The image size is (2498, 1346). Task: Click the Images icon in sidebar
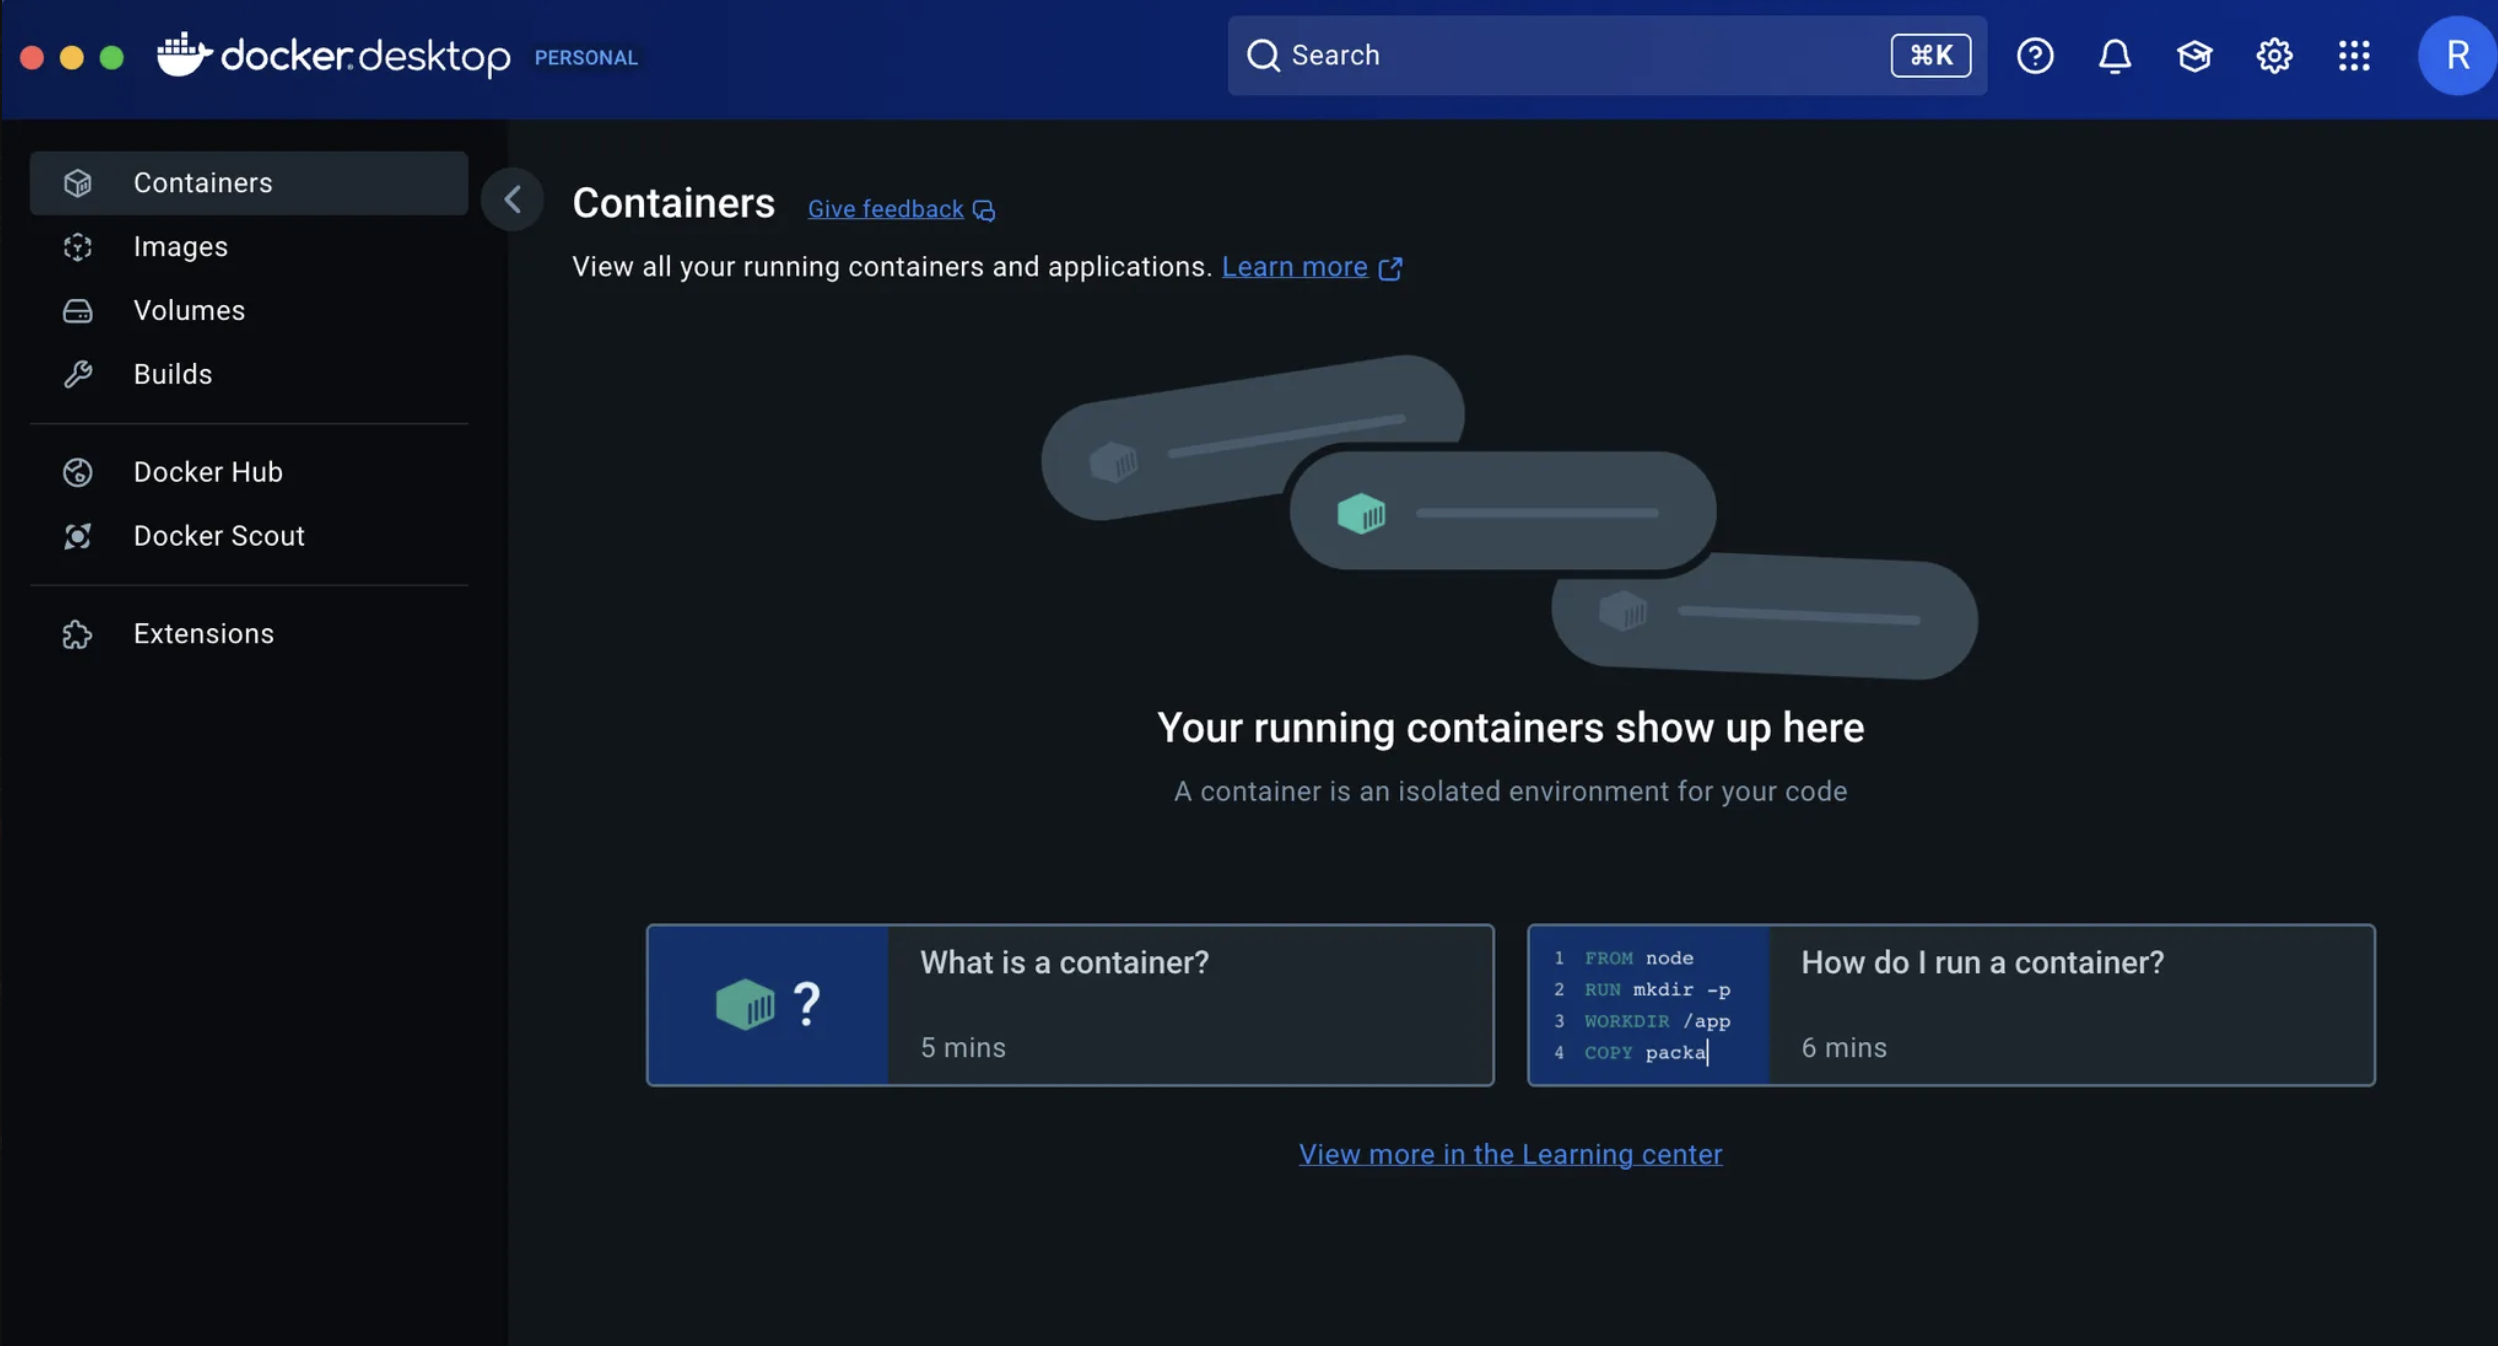[78, 247]
